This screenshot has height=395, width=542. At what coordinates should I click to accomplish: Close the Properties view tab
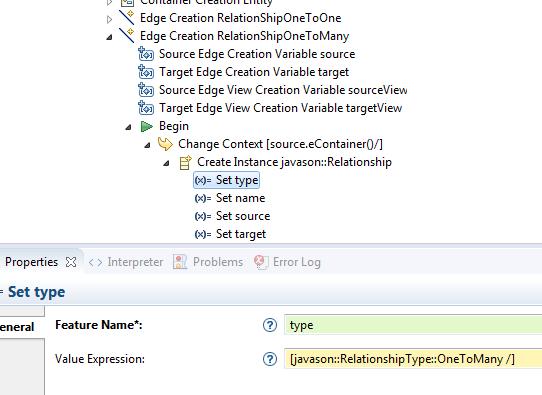pyautogui.click(x=71, y=262)
